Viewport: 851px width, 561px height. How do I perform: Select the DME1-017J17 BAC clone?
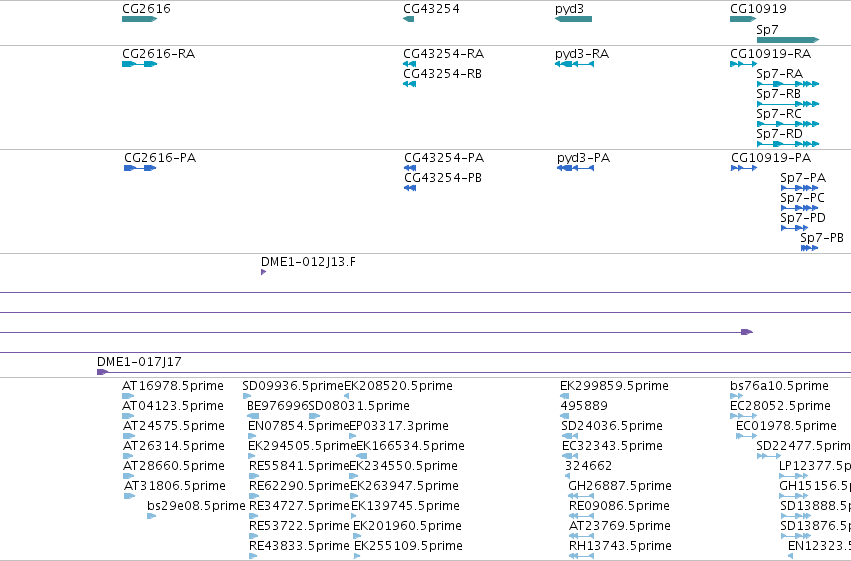click(474, 372)
